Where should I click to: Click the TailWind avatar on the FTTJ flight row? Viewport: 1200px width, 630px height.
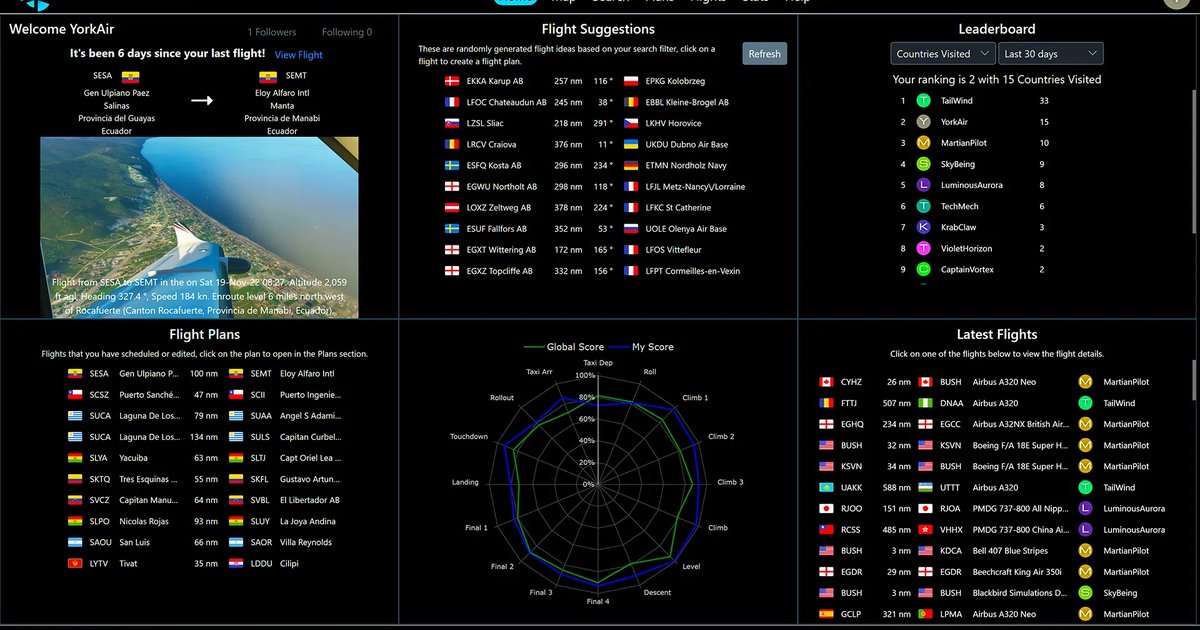(x=1085, y=403)
